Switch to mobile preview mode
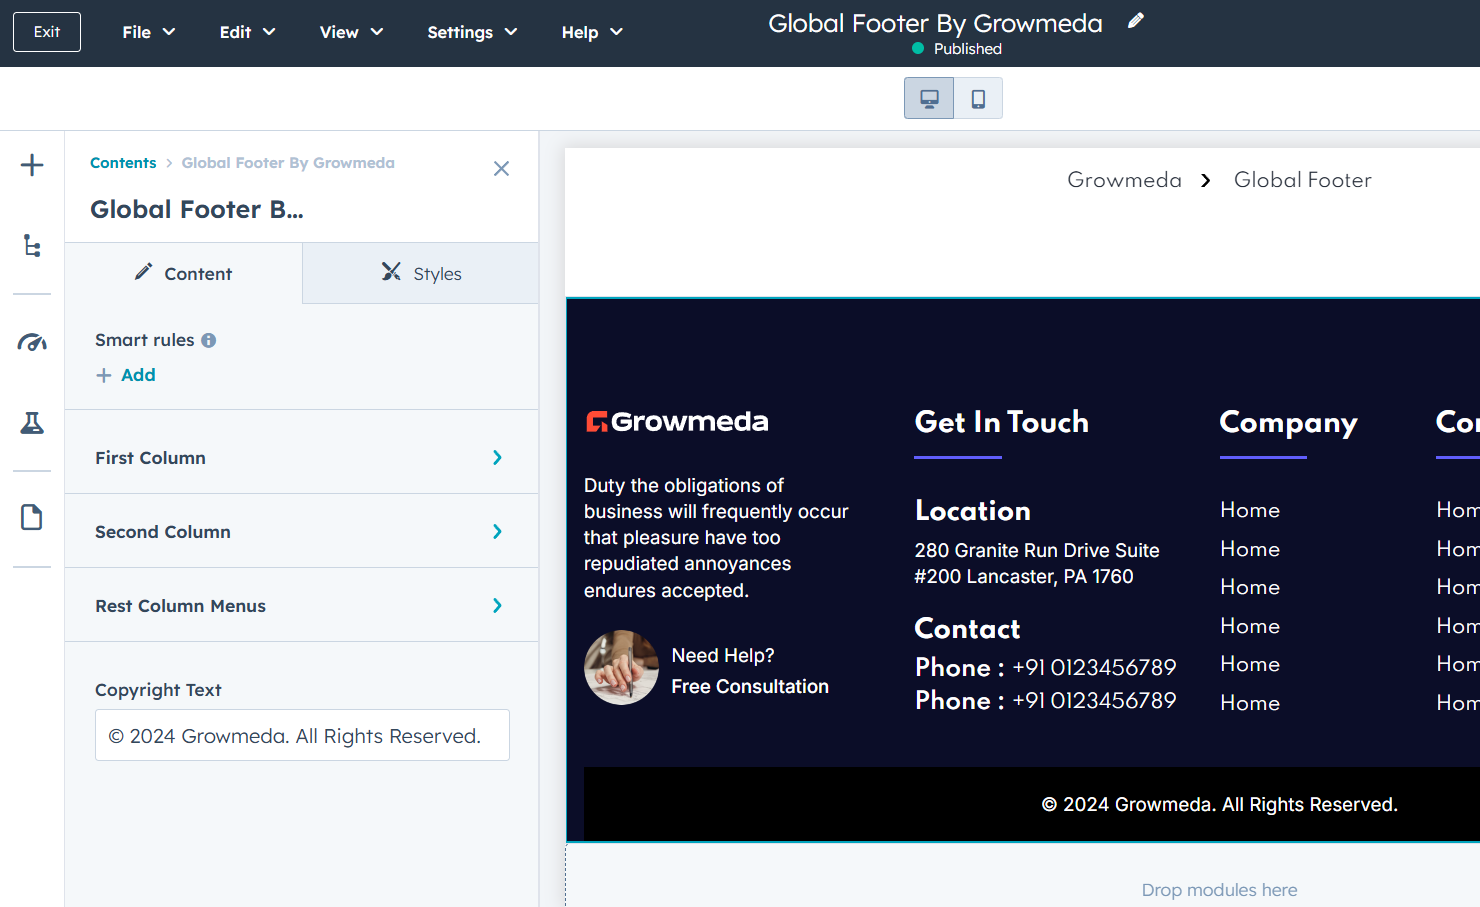The image size is (1480, 907). (x=978, y=98)
